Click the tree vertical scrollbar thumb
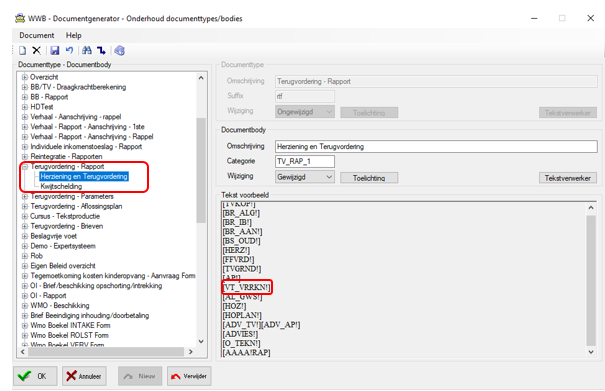Viewport: 605px width, 391px height. tap(201, 170)
